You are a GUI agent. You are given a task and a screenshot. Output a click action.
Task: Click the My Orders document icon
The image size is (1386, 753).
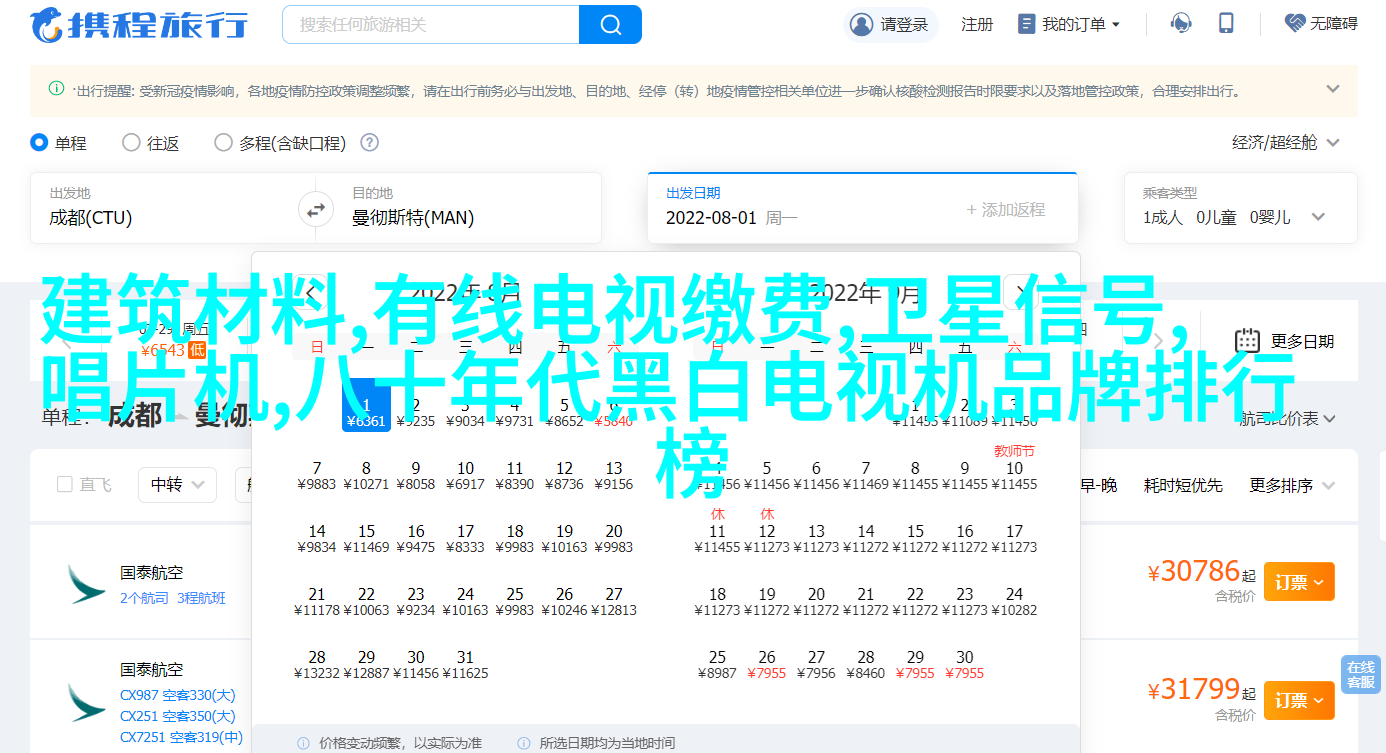(1026, 24)
